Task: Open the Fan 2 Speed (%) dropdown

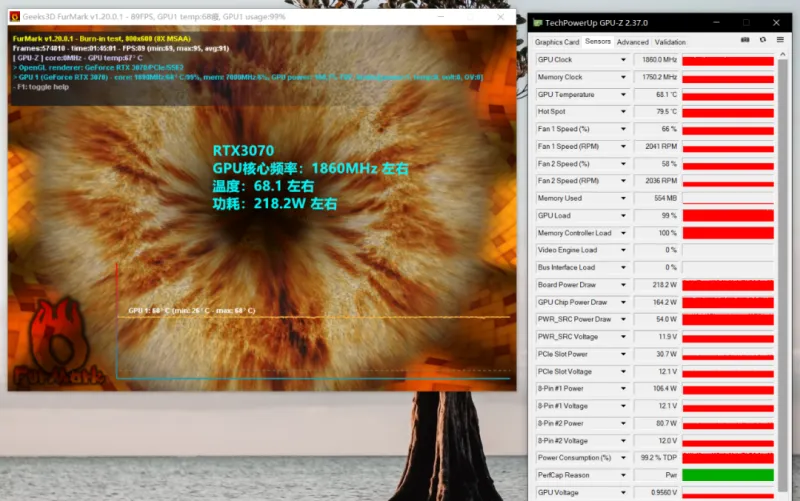Action: (x=623, y=164)
